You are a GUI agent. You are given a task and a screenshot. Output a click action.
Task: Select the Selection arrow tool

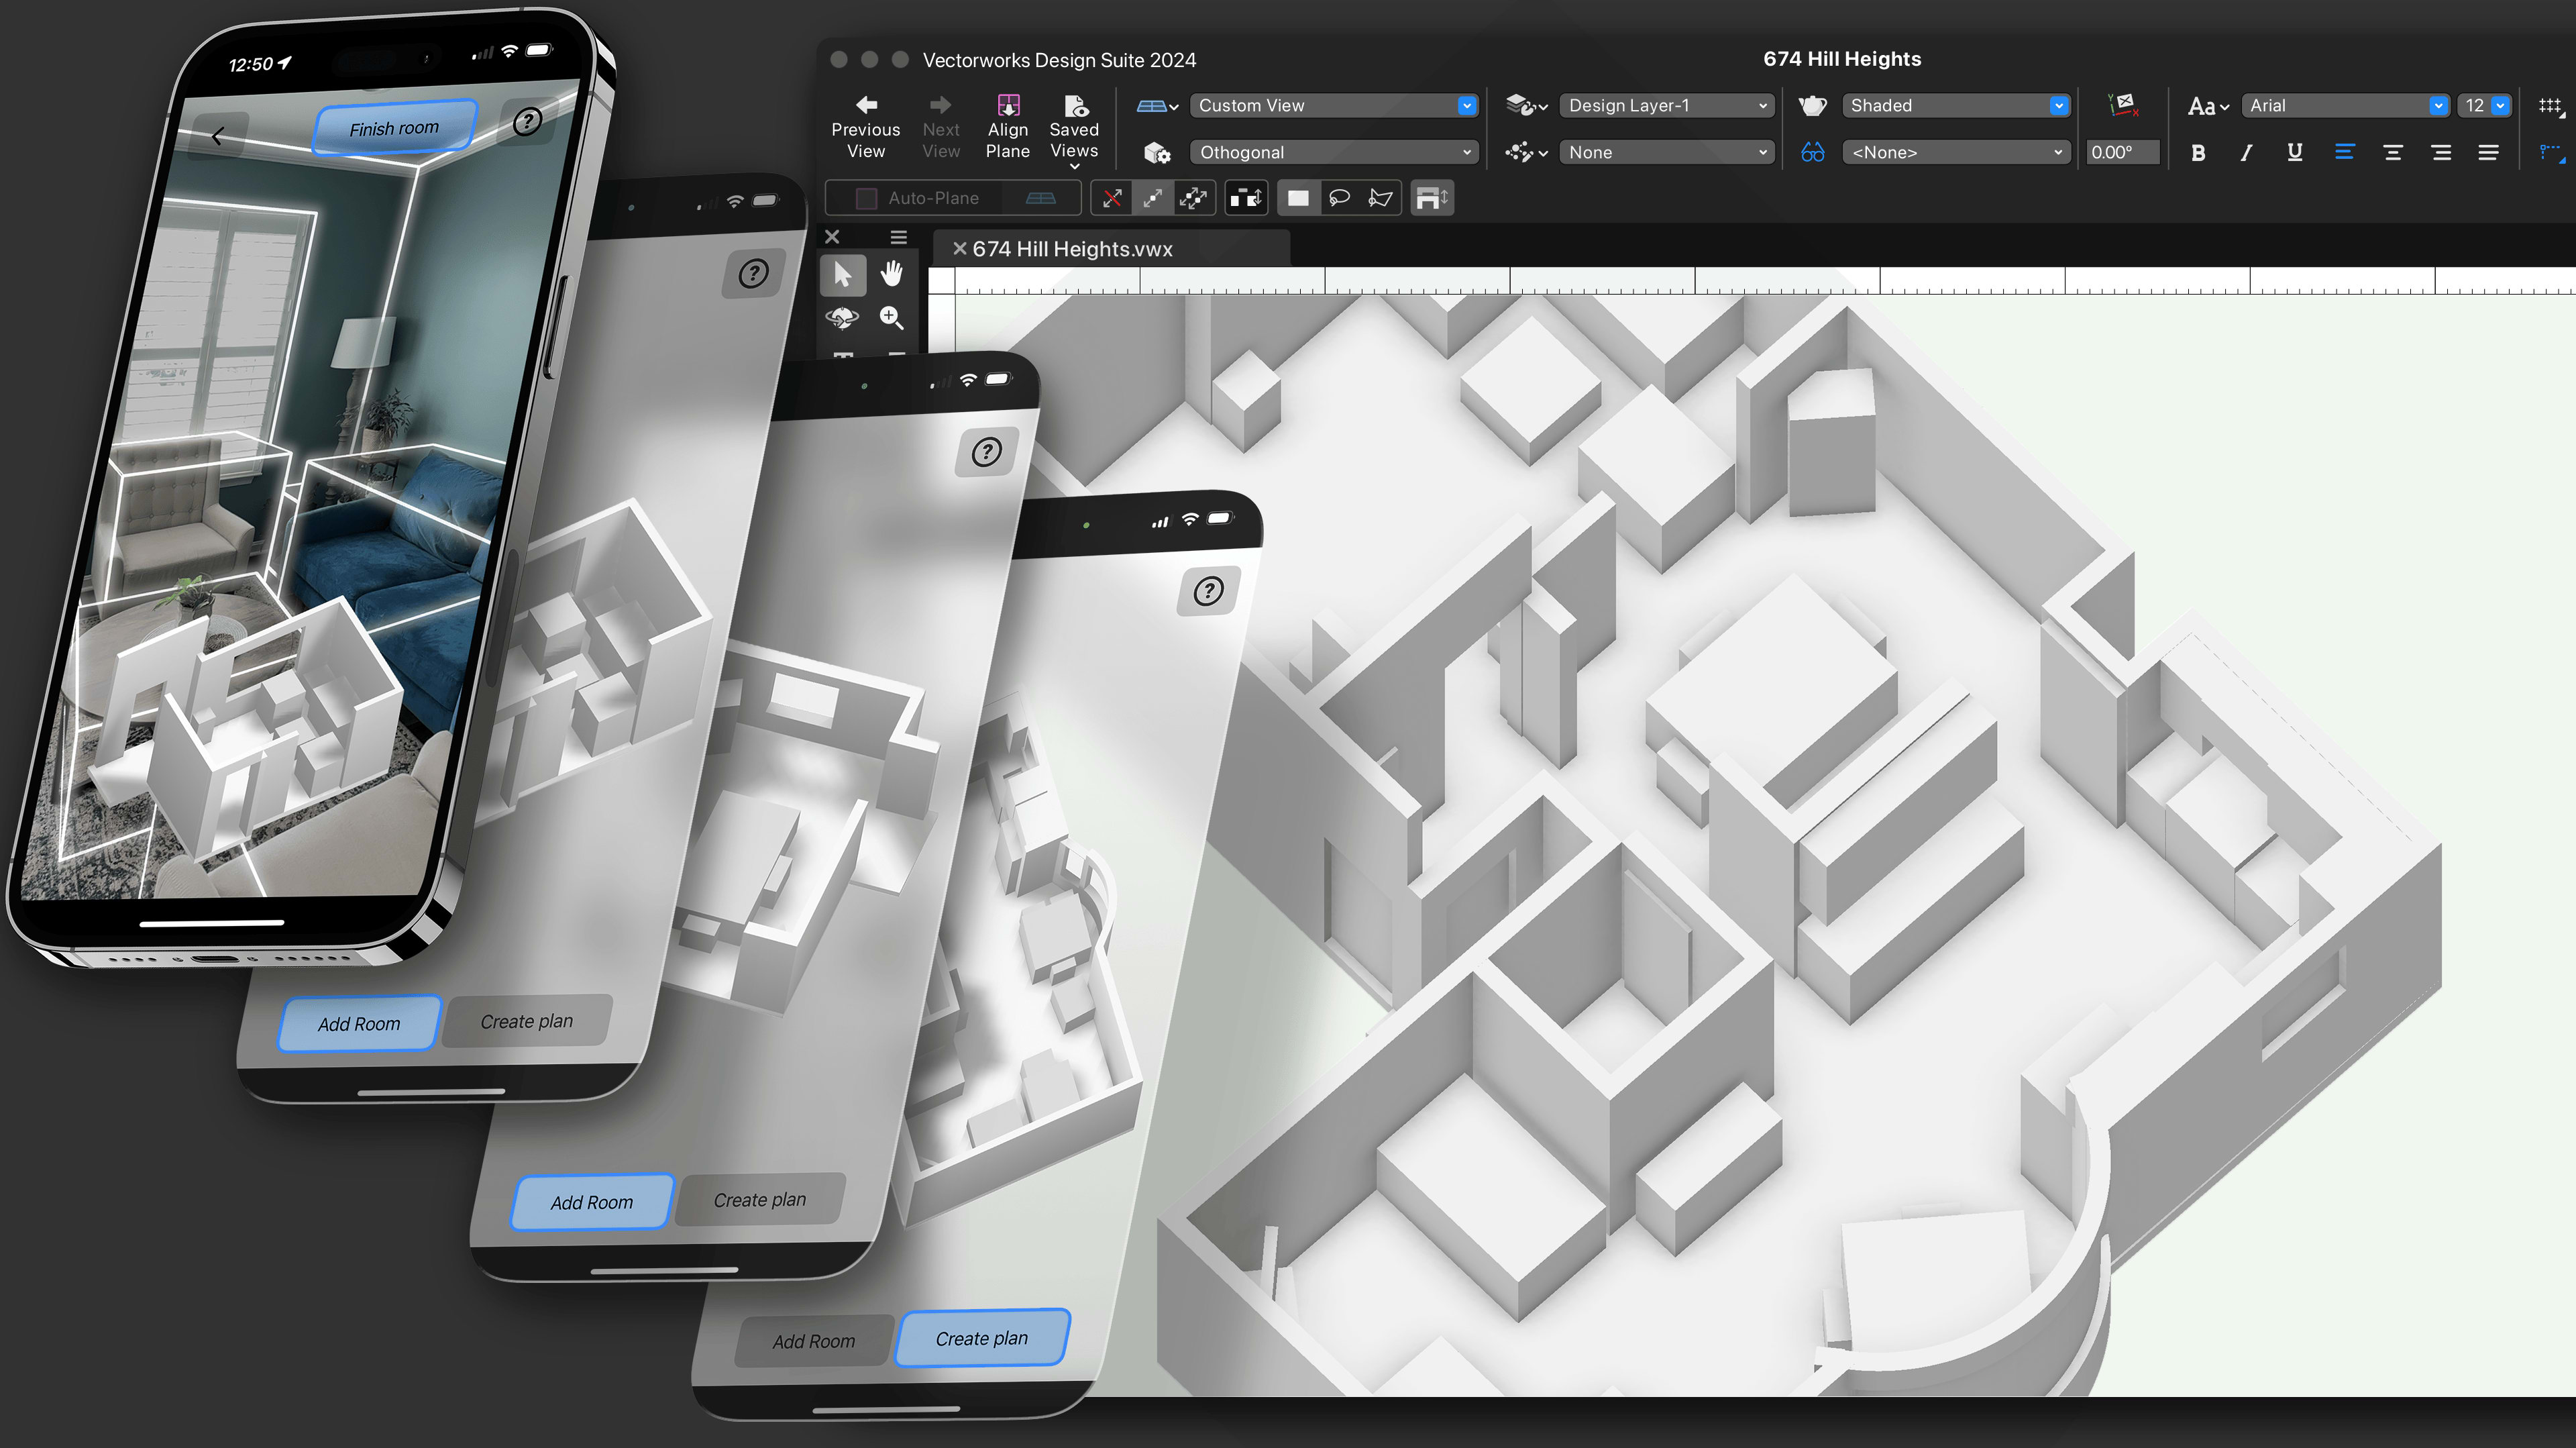843,275
